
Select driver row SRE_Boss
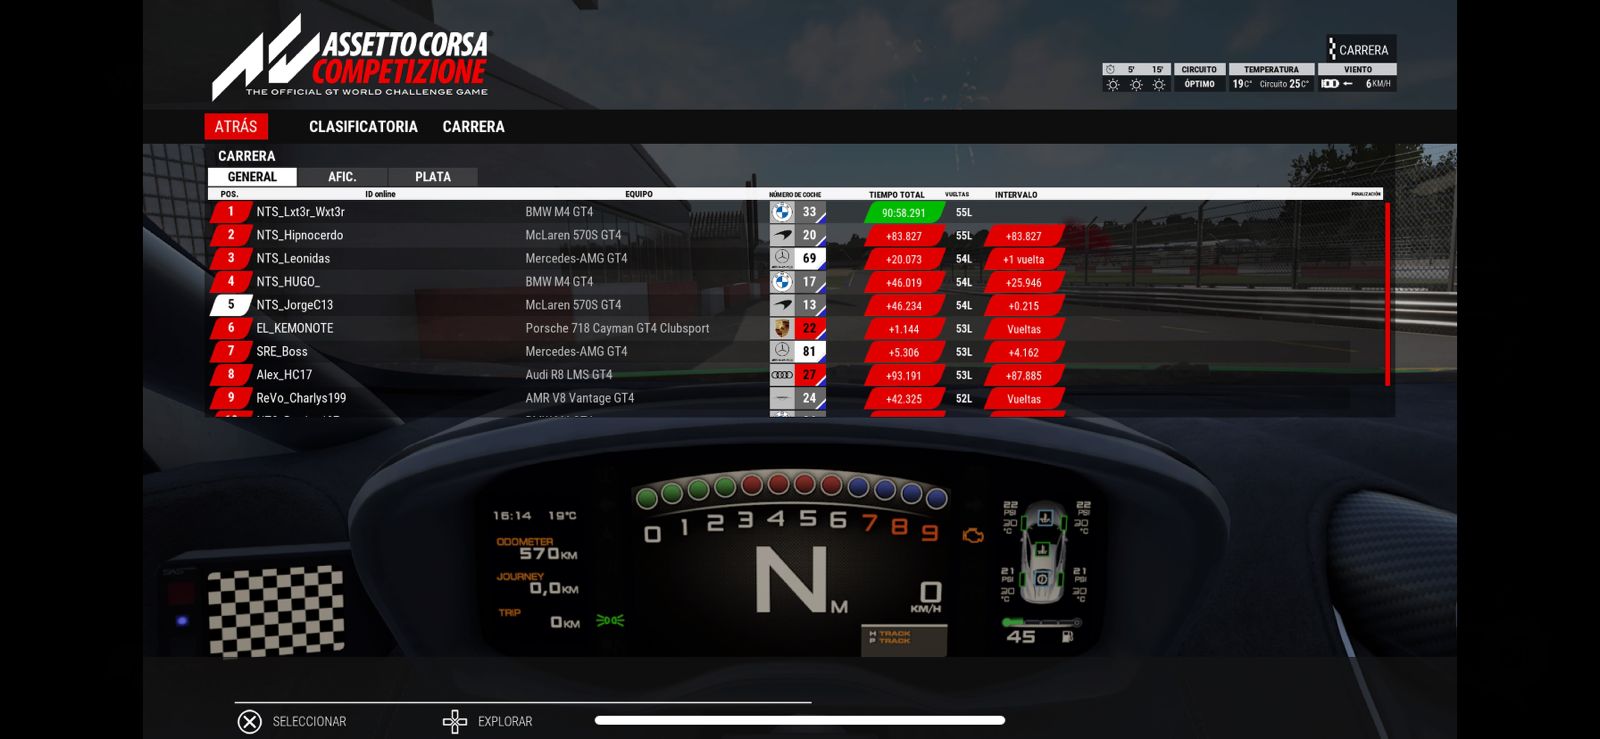(x=795, y=351)
